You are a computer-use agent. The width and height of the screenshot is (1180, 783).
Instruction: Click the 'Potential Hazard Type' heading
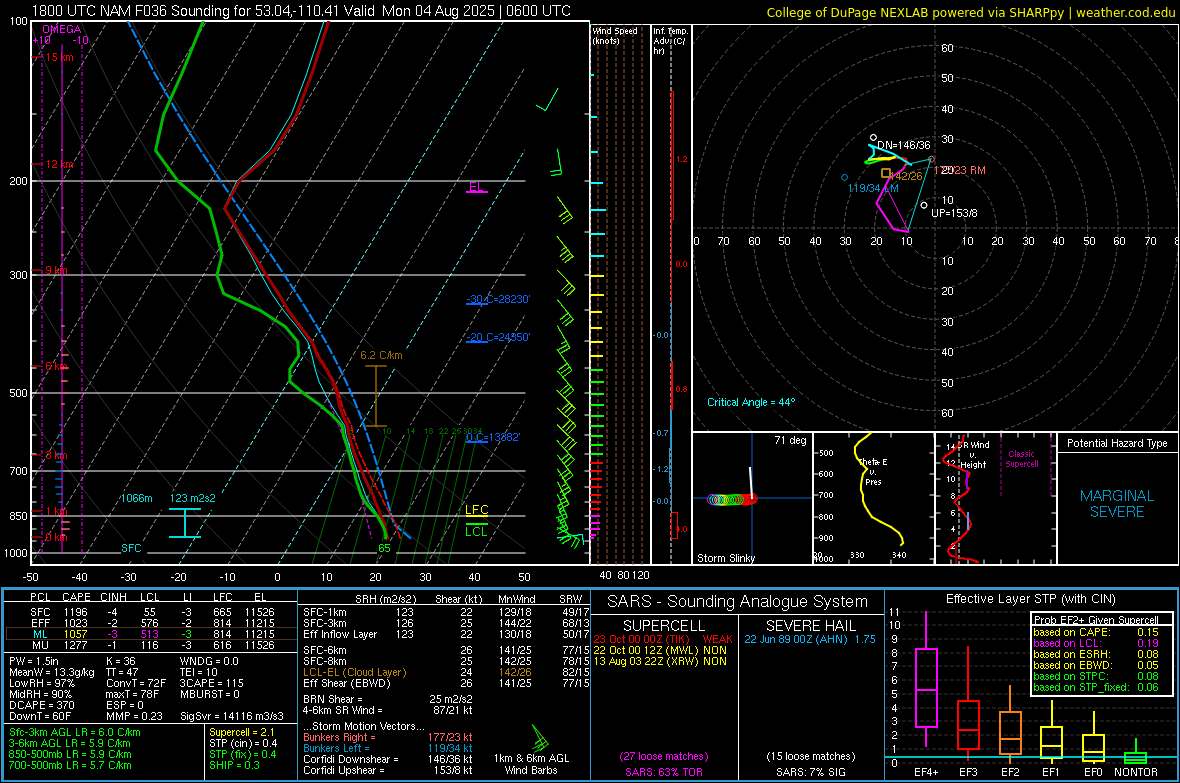pyautogui.click(x=1117, y=443)
